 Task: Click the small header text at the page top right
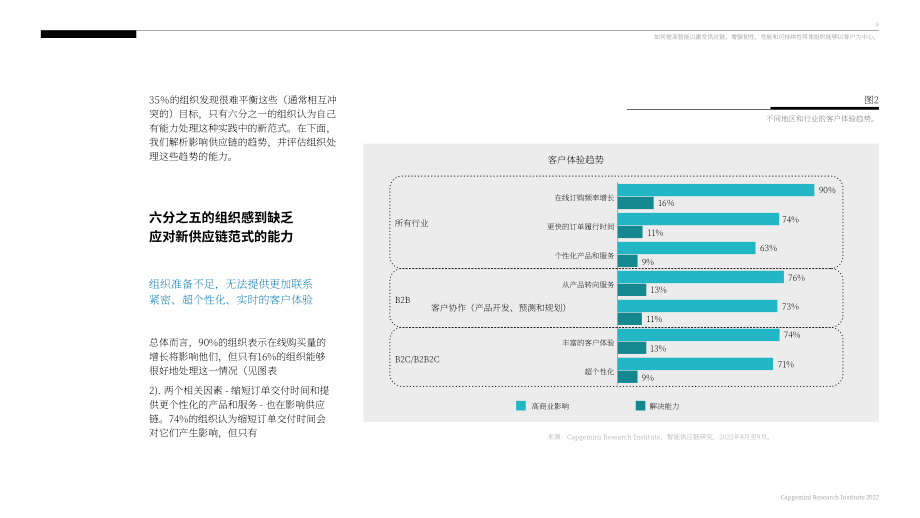[766, 37]
